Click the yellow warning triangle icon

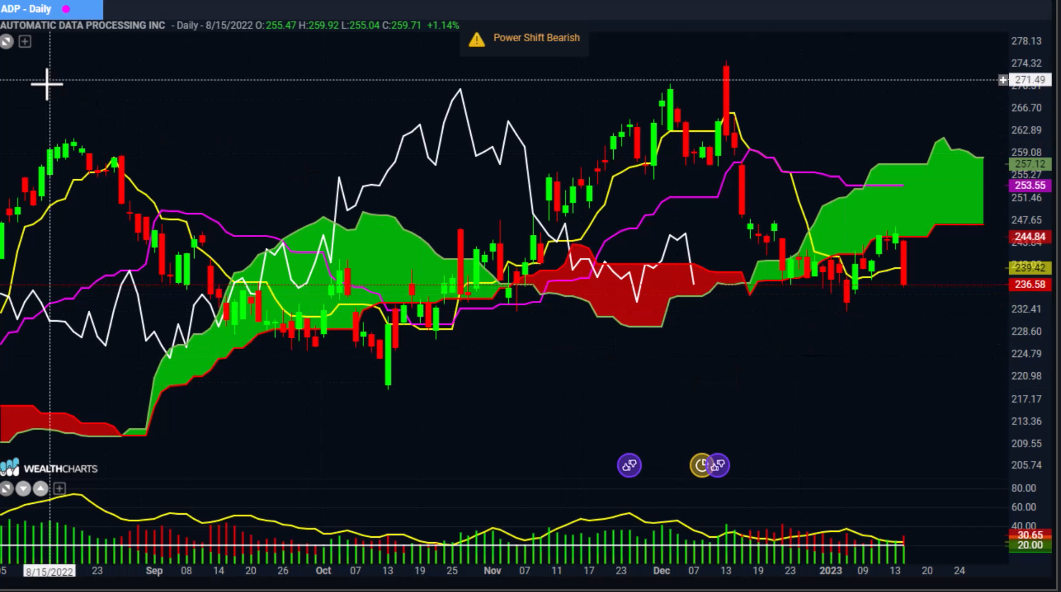click(x=476, y=39)
